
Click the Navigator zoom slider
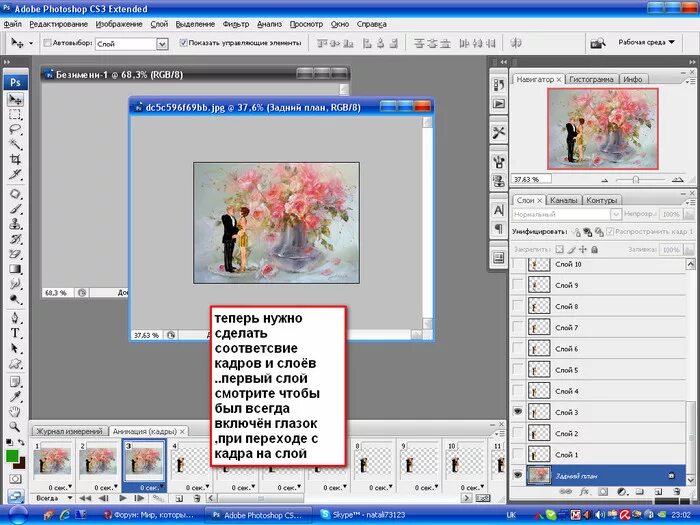(x=636, y=179)
